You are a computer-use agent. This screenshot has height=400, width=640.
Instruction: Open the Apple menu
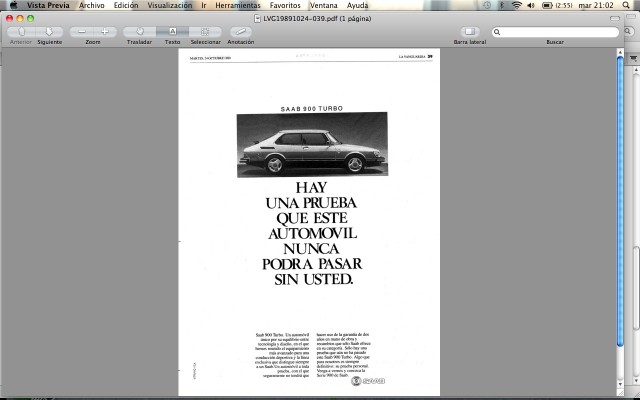13,5
